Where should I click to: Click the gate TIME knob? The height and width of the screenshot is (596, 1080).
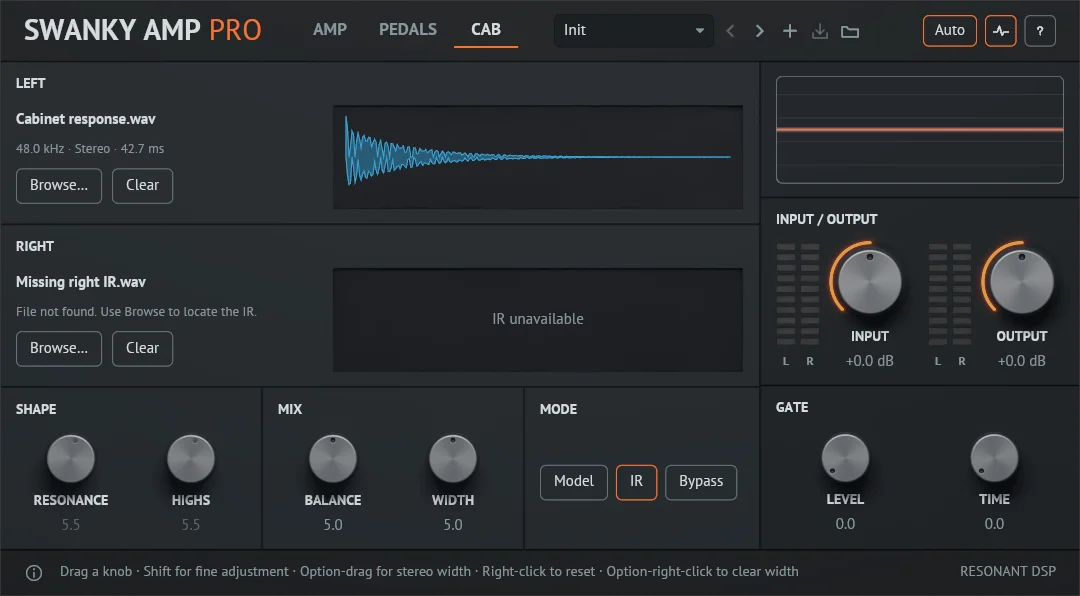tap(994, 458)
